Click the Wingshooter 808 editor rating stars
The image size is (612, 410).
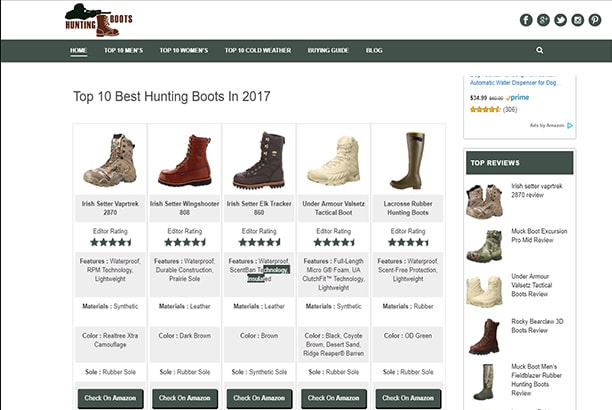pyautogui.click(x=185, y=242)
